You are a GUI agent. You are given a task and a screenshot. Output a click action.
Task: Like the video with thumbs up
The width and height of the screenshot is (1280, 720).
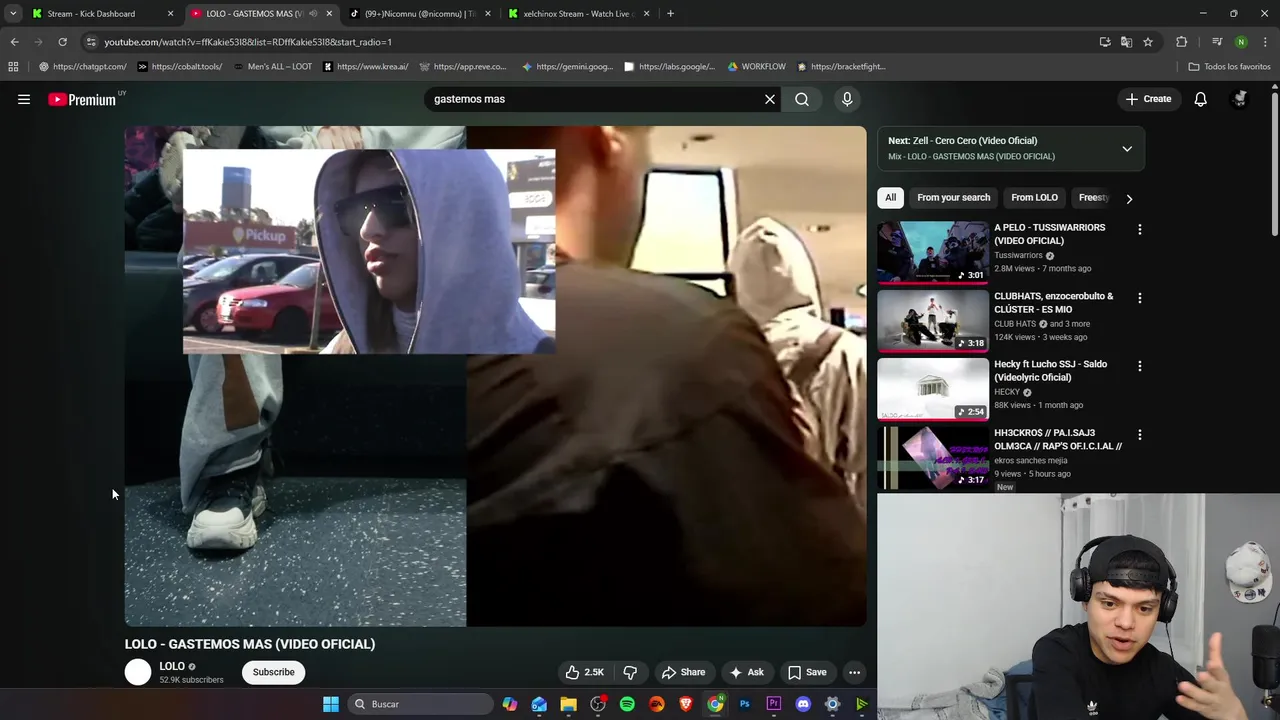585,672
